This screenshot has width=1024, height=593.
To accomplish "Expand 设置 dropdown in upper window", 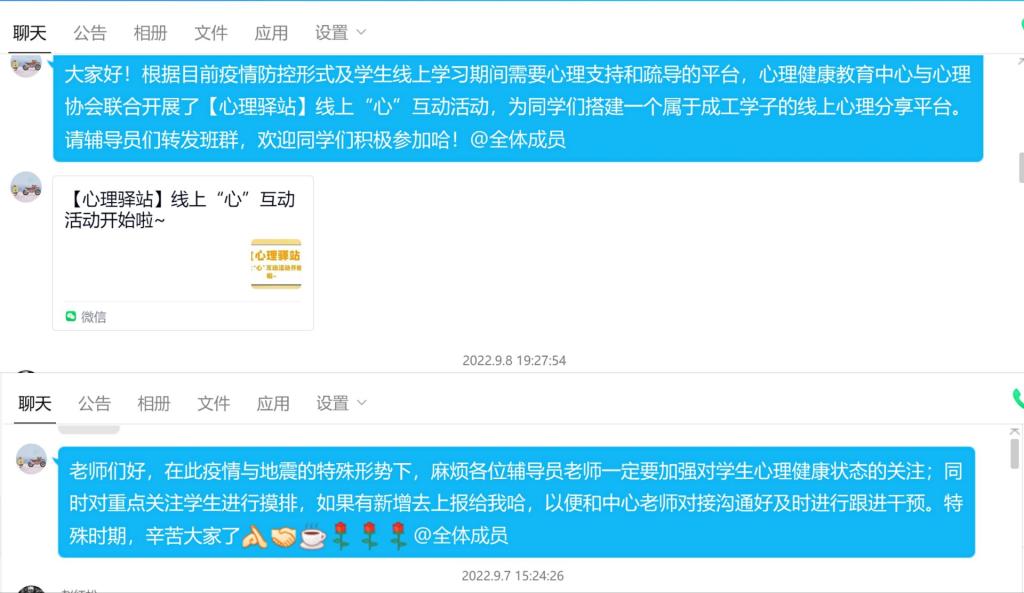I will 340,33.
